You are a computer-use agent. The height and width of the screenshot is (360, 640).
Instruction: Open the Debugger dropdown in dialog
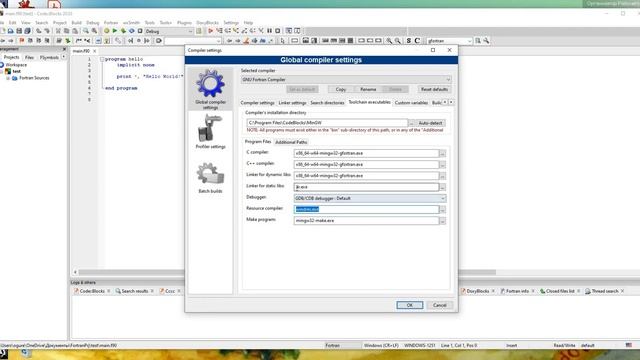370,198
